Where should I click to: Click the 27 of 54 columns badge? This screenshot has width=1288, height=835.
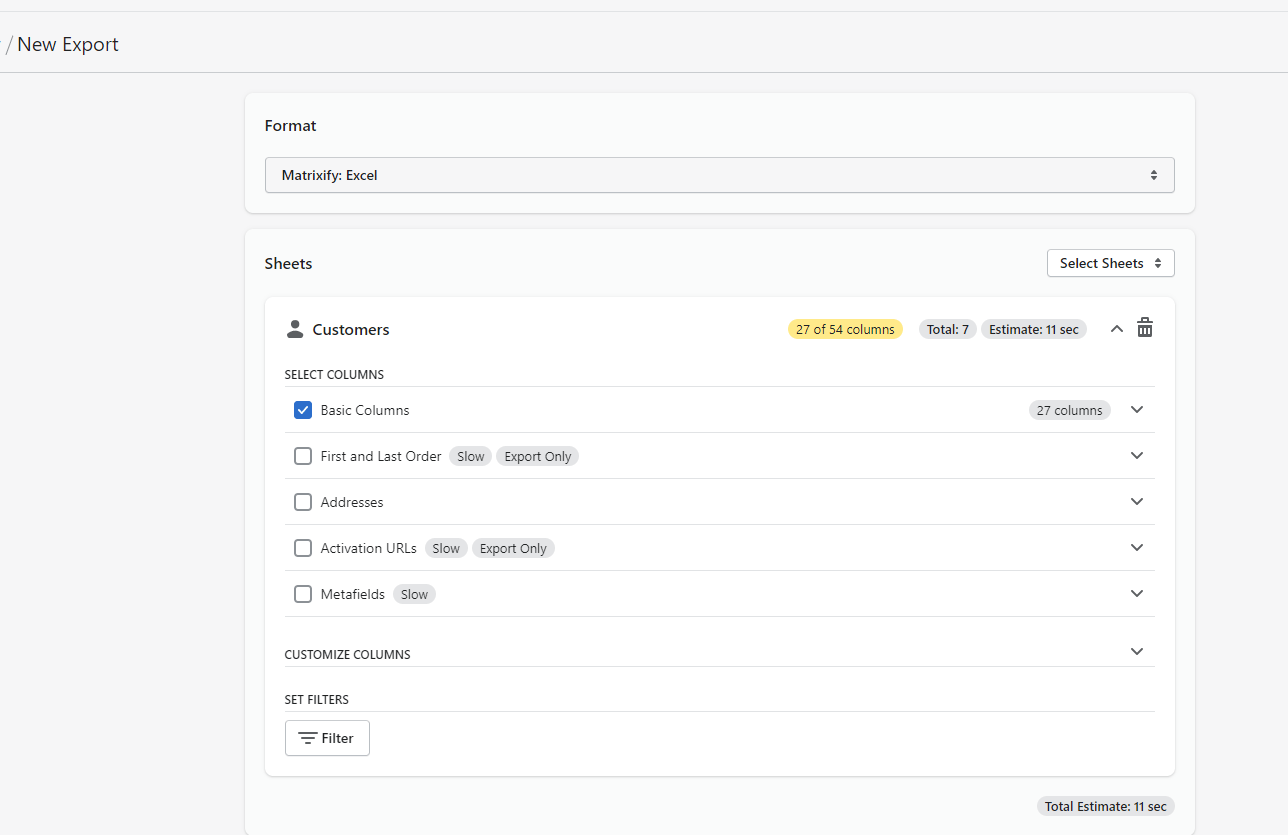pos(845,328)
